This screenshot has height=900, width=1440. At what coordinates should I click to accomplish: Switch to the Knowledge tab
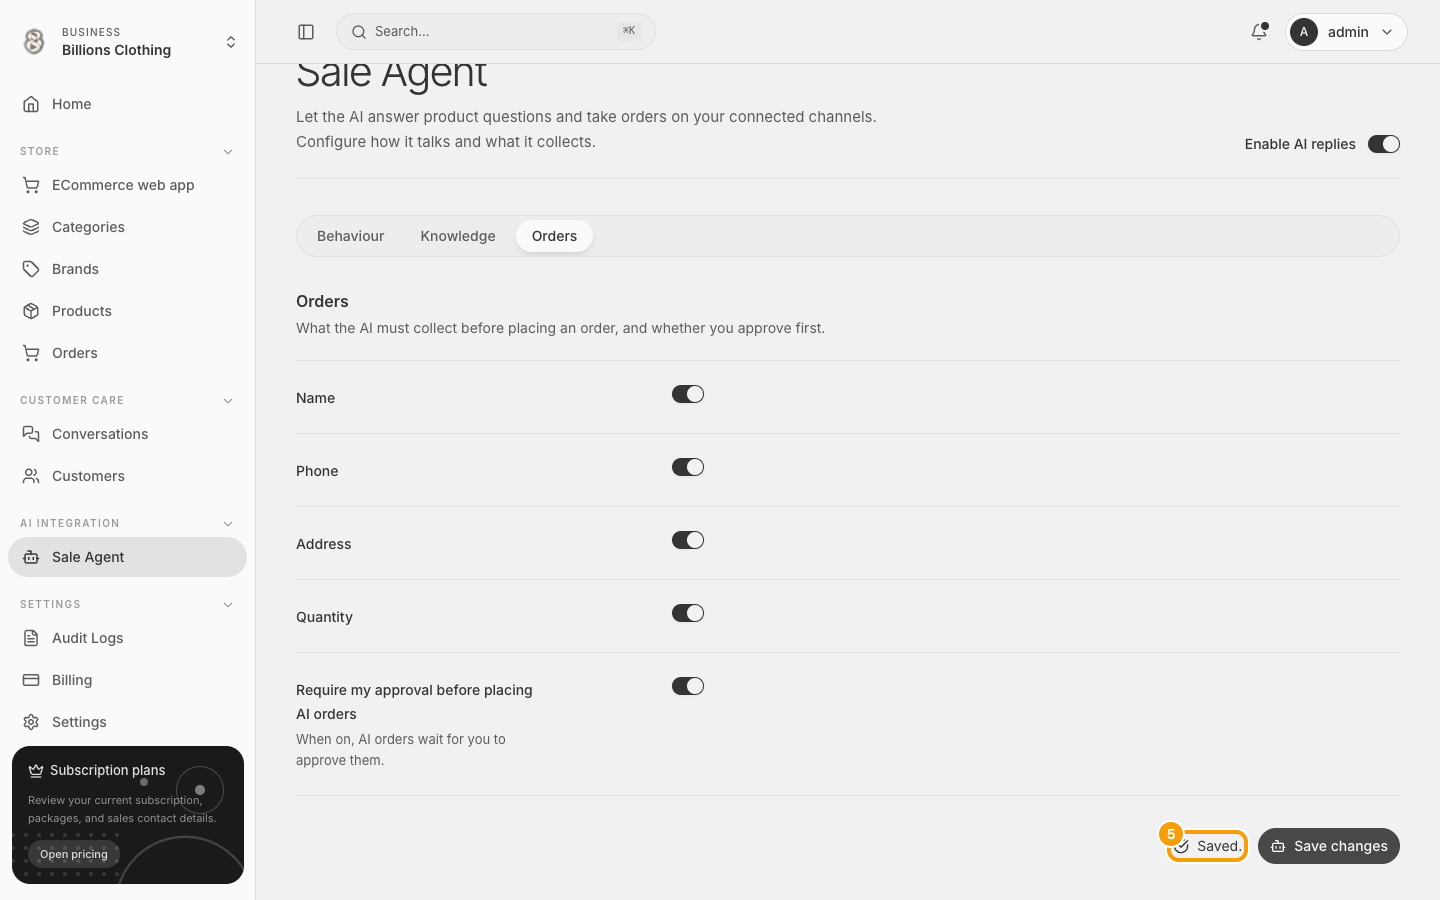(x=458, y=236)
